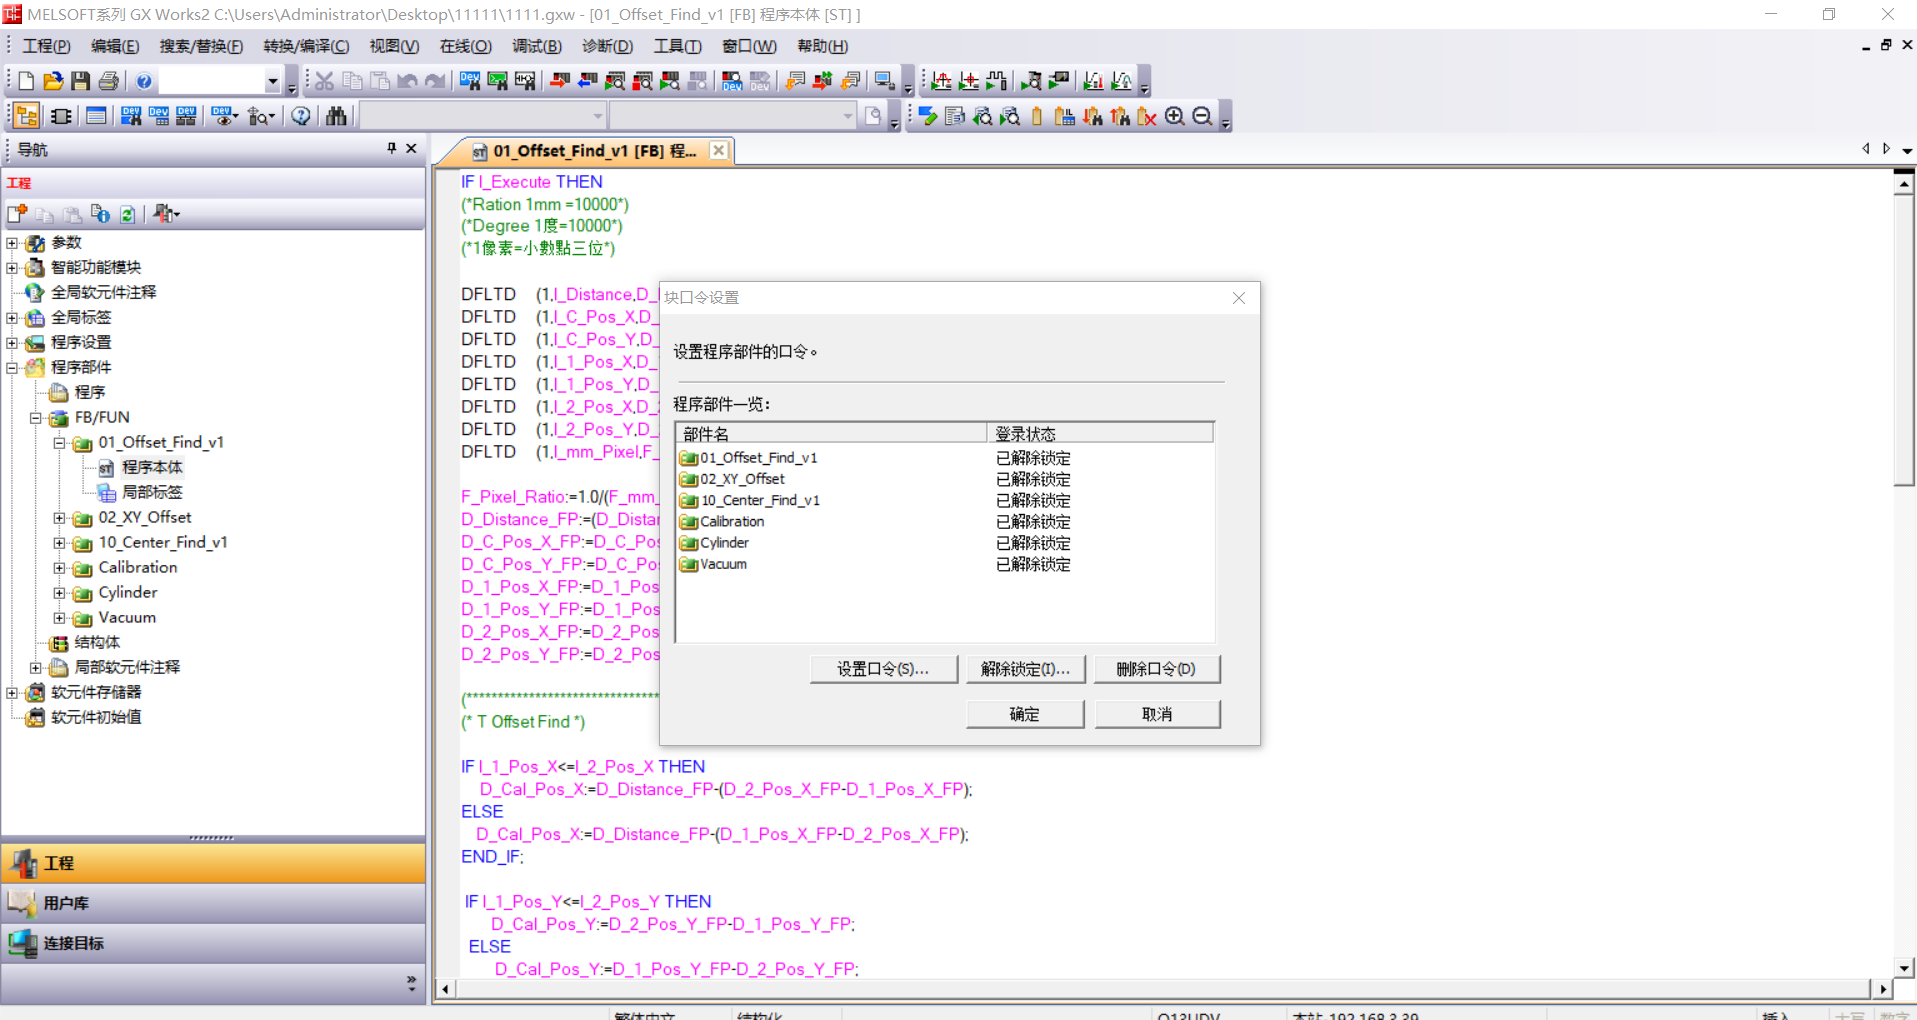Collapse the 程序部件 tree node
The width and height of the screenshot is (1917, 1020).
[x=12, y=368]
